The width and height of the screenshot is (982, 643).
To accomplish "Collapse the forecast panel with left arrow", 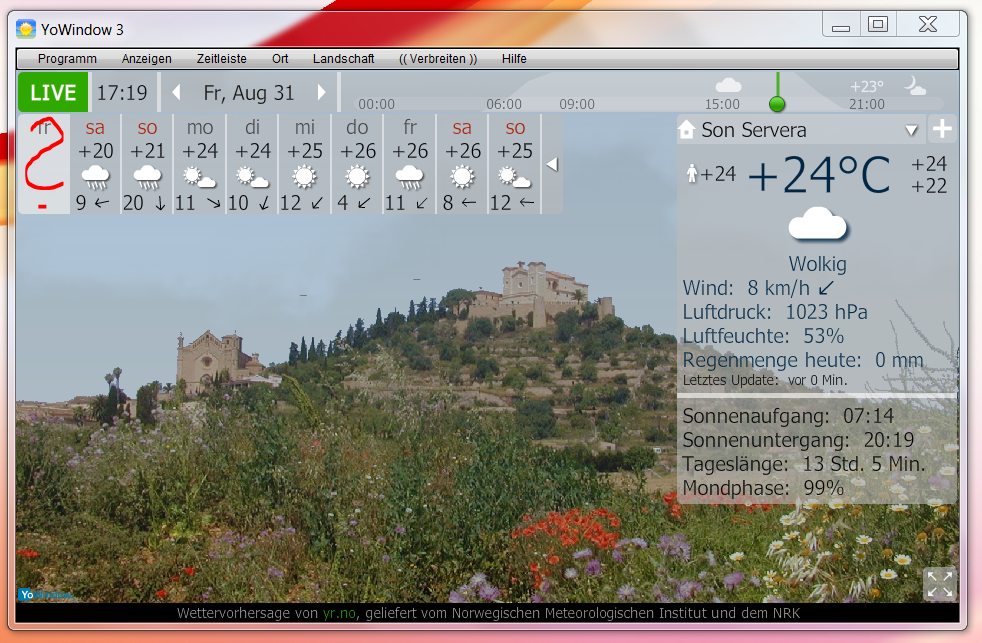I will coord(551,164).
